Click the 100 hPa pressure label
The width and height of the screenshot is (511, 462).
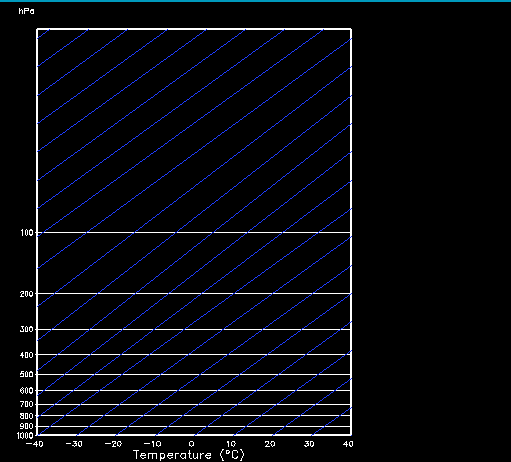click(x=27, y=233)
